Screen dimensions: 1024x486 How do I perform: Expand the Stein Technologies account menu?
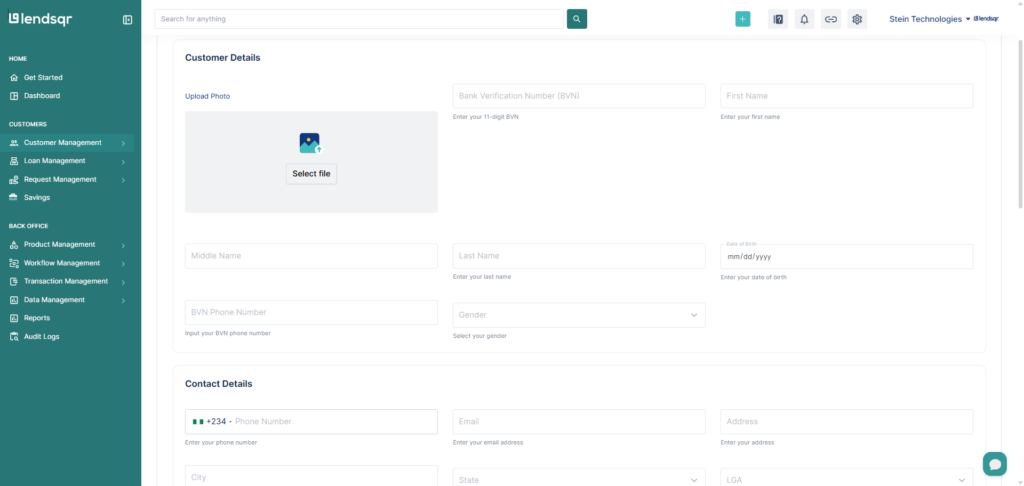(930, 19)
